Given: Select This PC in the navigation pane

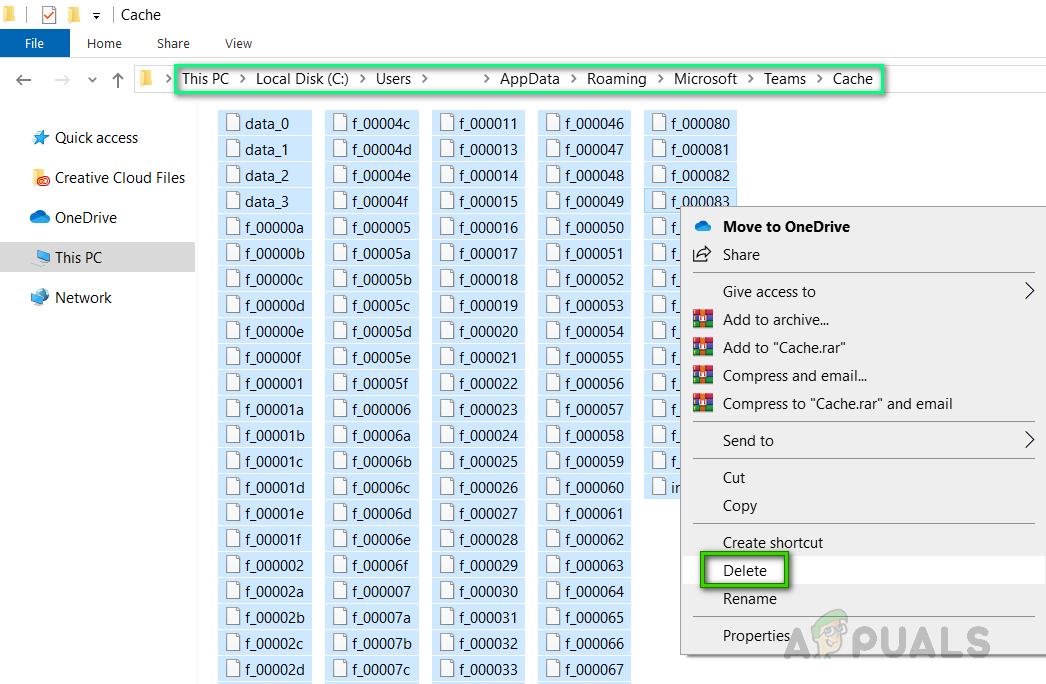Looking at the screenshot, I should pos(78,258).
